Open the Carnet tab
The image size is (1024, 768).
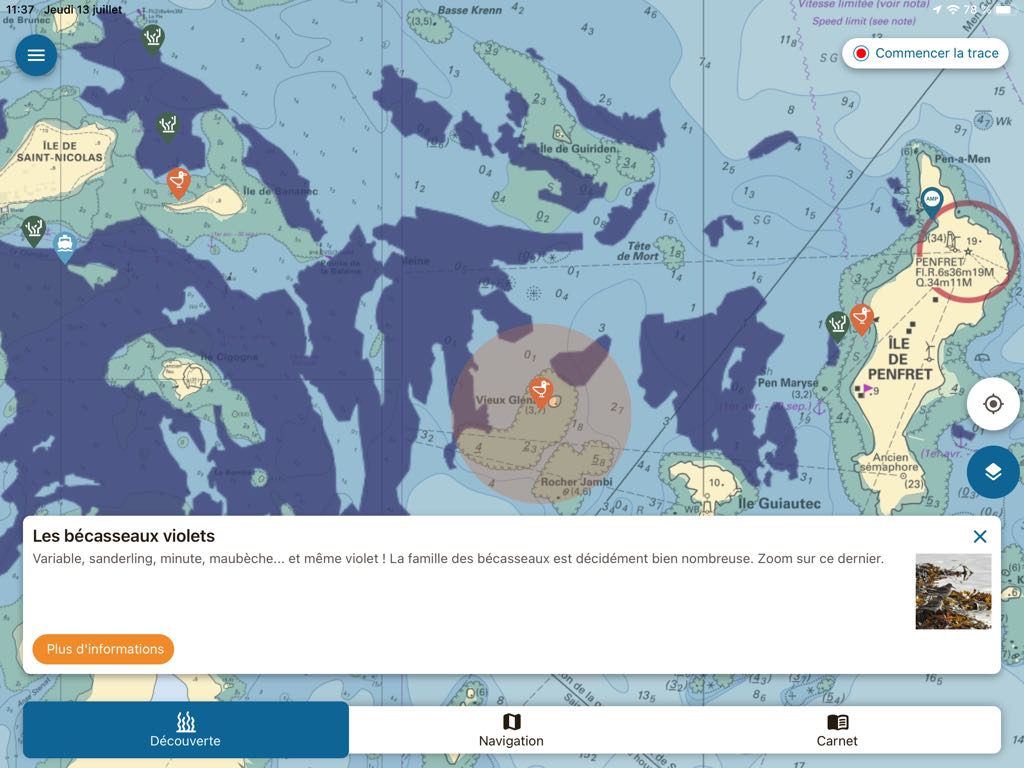pos(837,729)
